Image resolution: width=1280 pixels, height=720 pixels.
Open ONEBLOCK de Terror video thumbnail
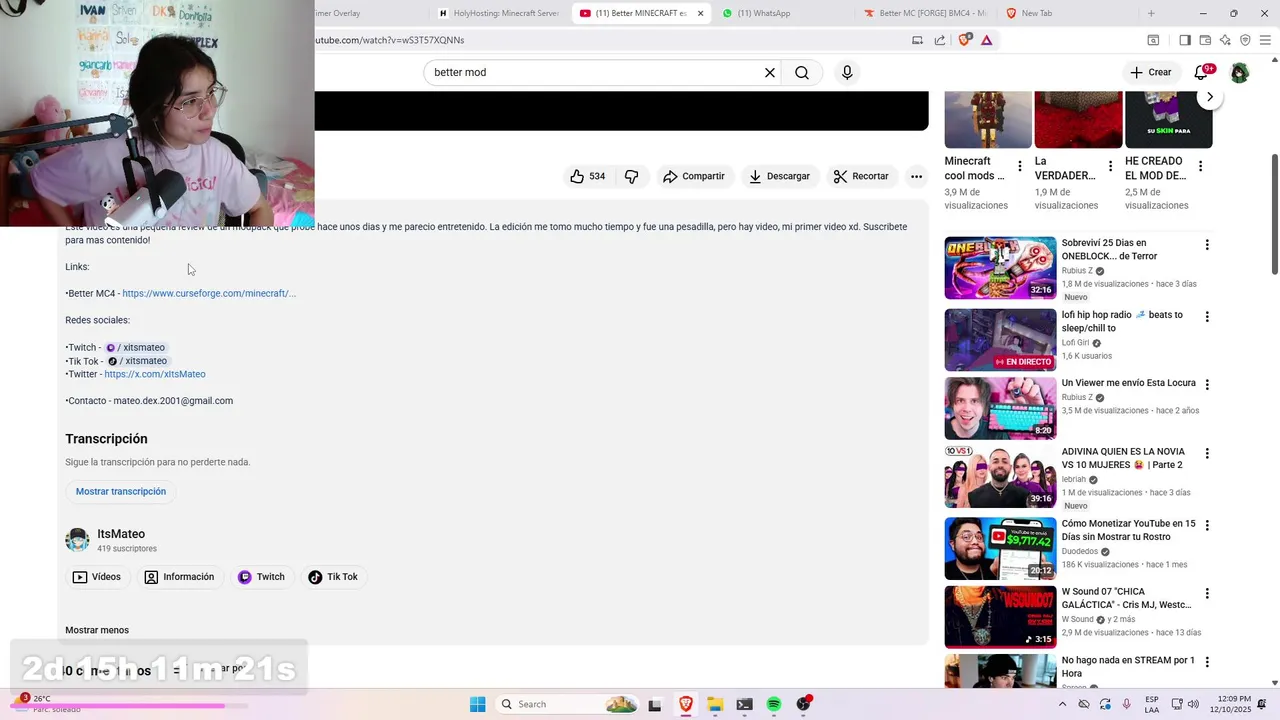[x=1000, y=268]
